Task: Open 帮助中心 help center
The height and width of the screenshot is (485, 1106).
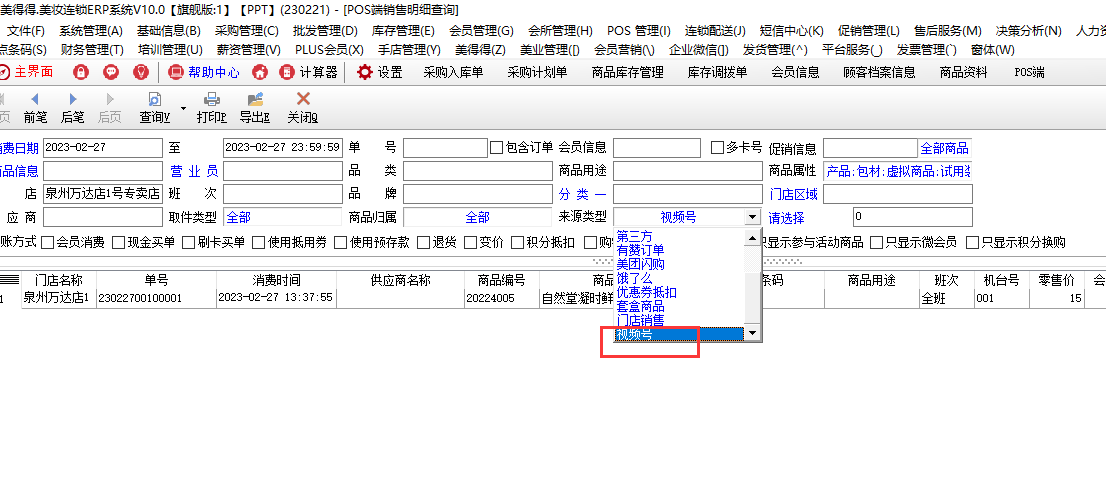Action: 204,72
